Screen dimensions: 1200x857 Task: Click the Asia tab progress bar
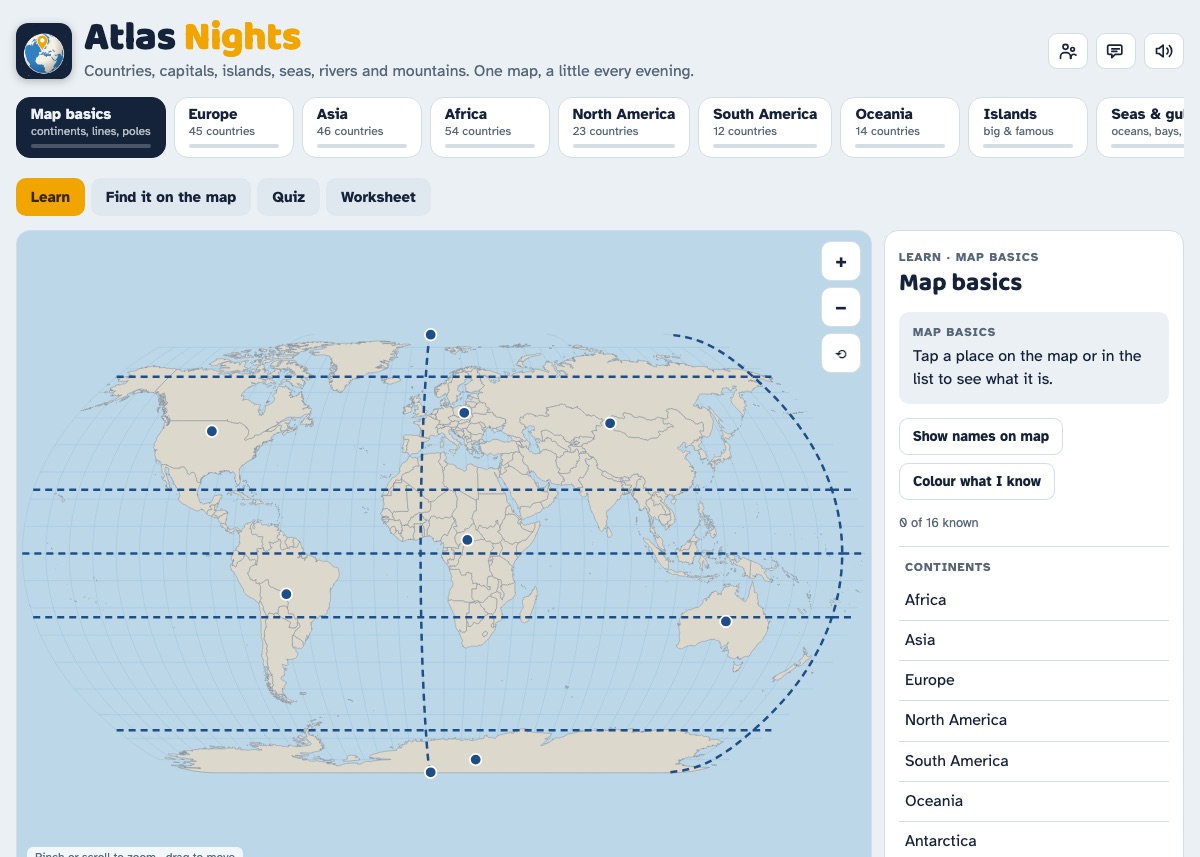tap(362, 146)
